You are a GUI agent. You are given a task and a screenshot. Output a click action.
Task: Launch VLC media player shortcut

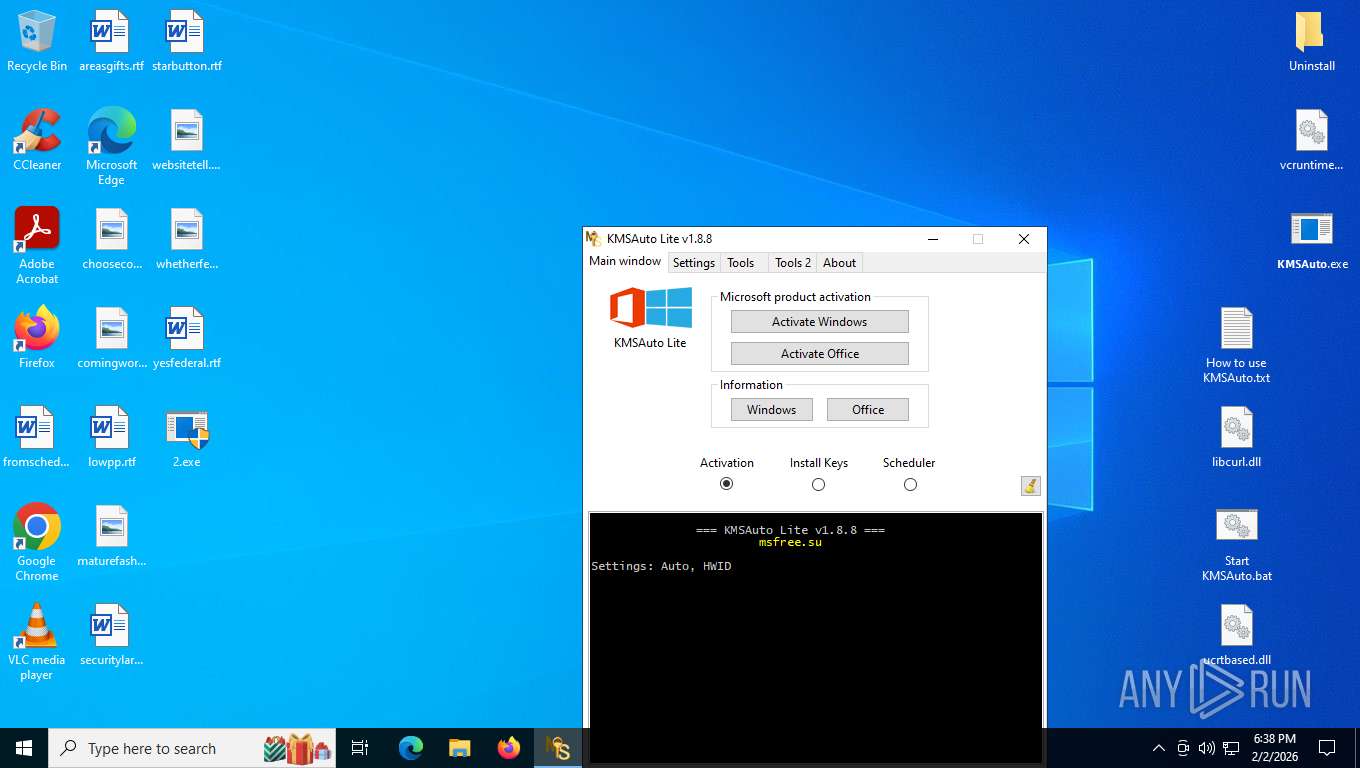[x=37, y=642]
